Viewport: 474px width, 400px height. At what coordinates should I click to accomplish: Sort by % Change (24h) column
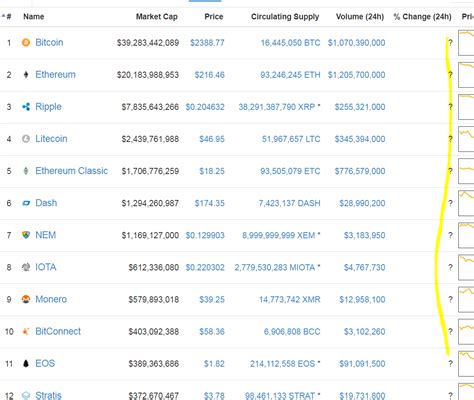422,17
